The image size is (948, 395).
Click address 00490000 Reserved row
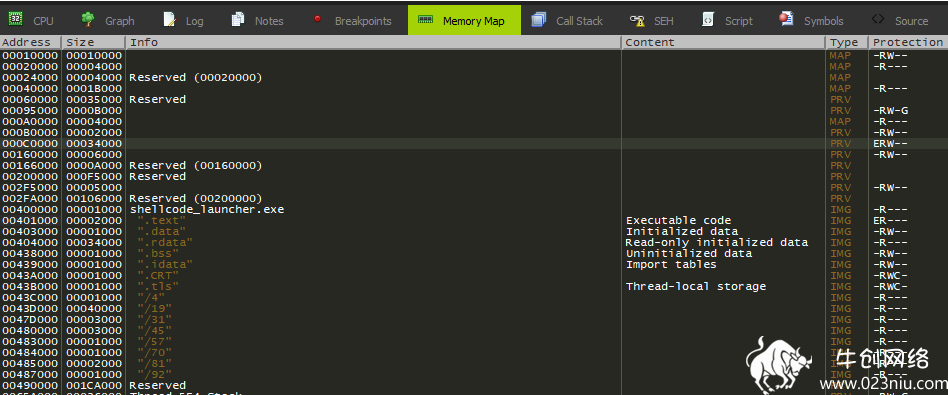coord(474,385)
